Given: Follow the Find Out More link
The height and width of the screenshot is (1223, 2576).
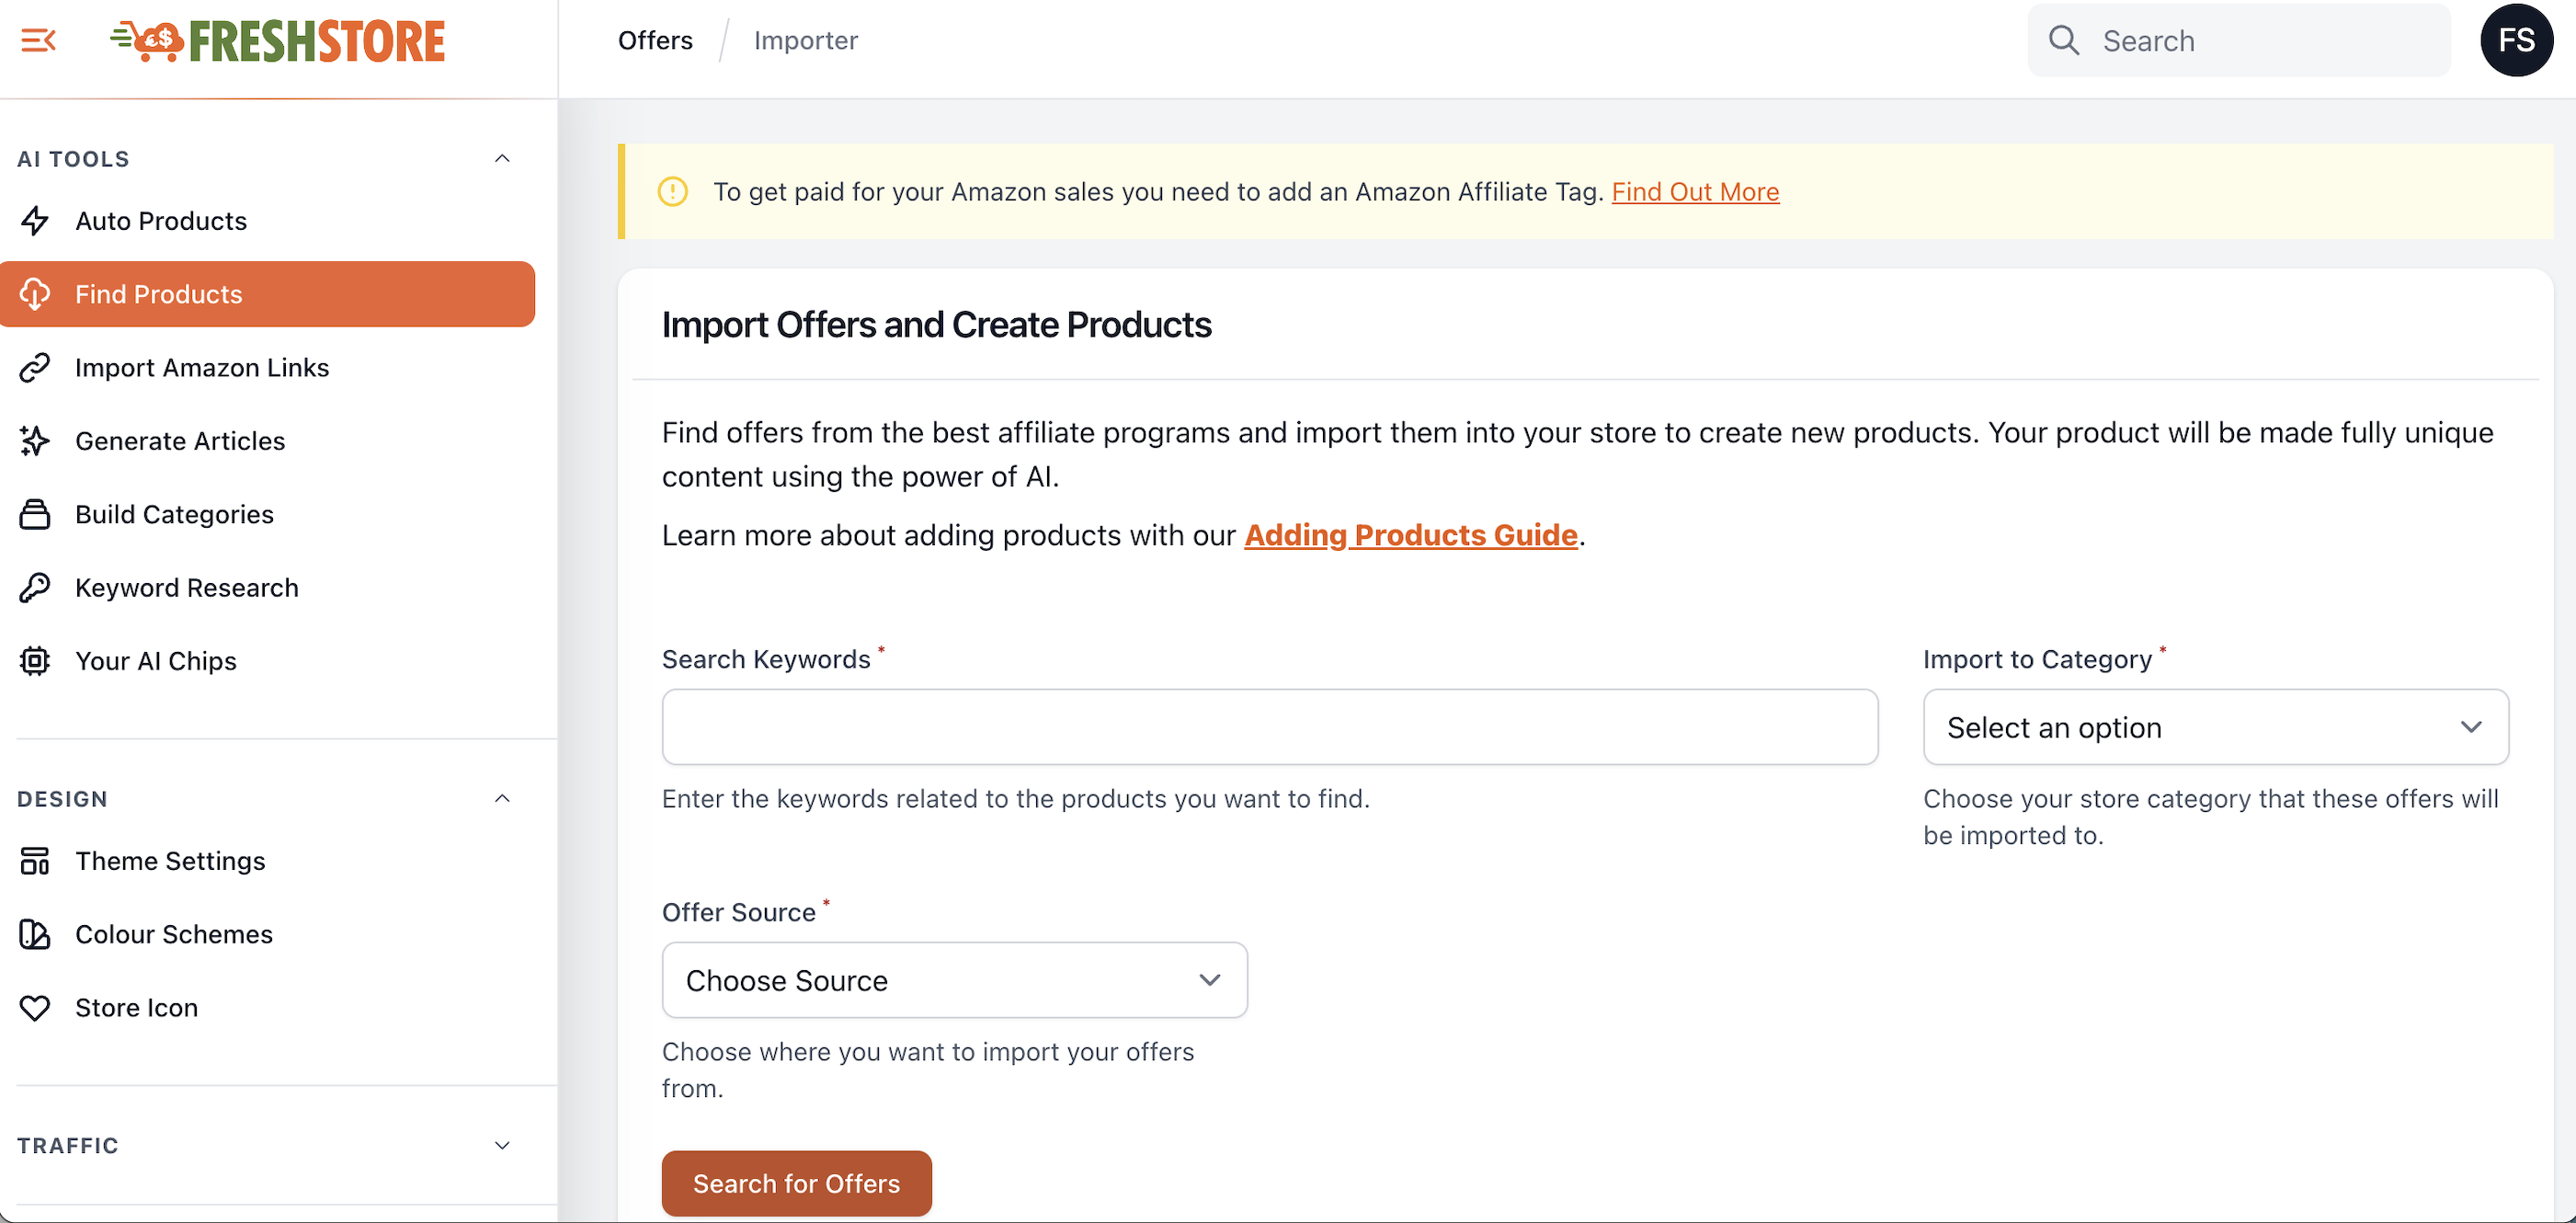Looking at the screenshot, I should [x=1695, y=192].
